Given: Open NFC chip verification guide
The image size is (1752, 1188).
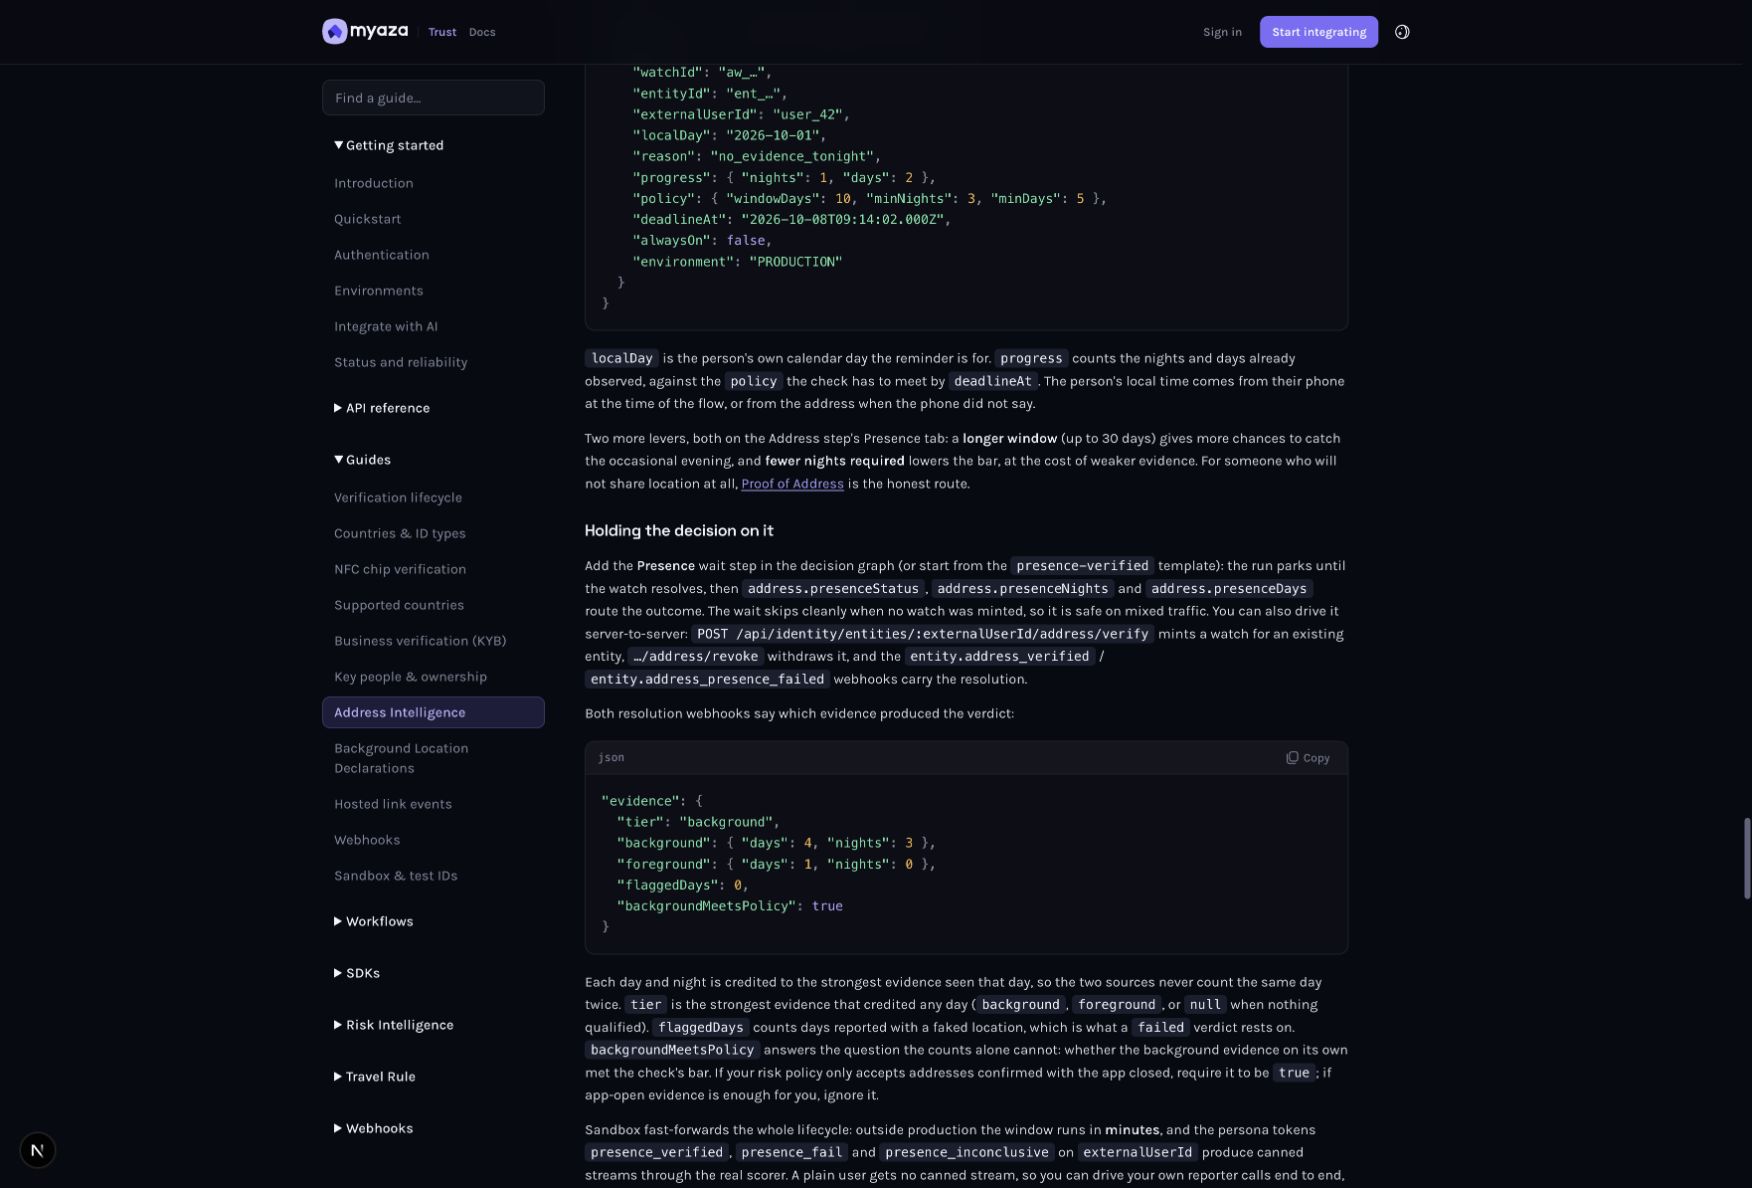Looking at the screenshot, I should (x=399, y=570).
